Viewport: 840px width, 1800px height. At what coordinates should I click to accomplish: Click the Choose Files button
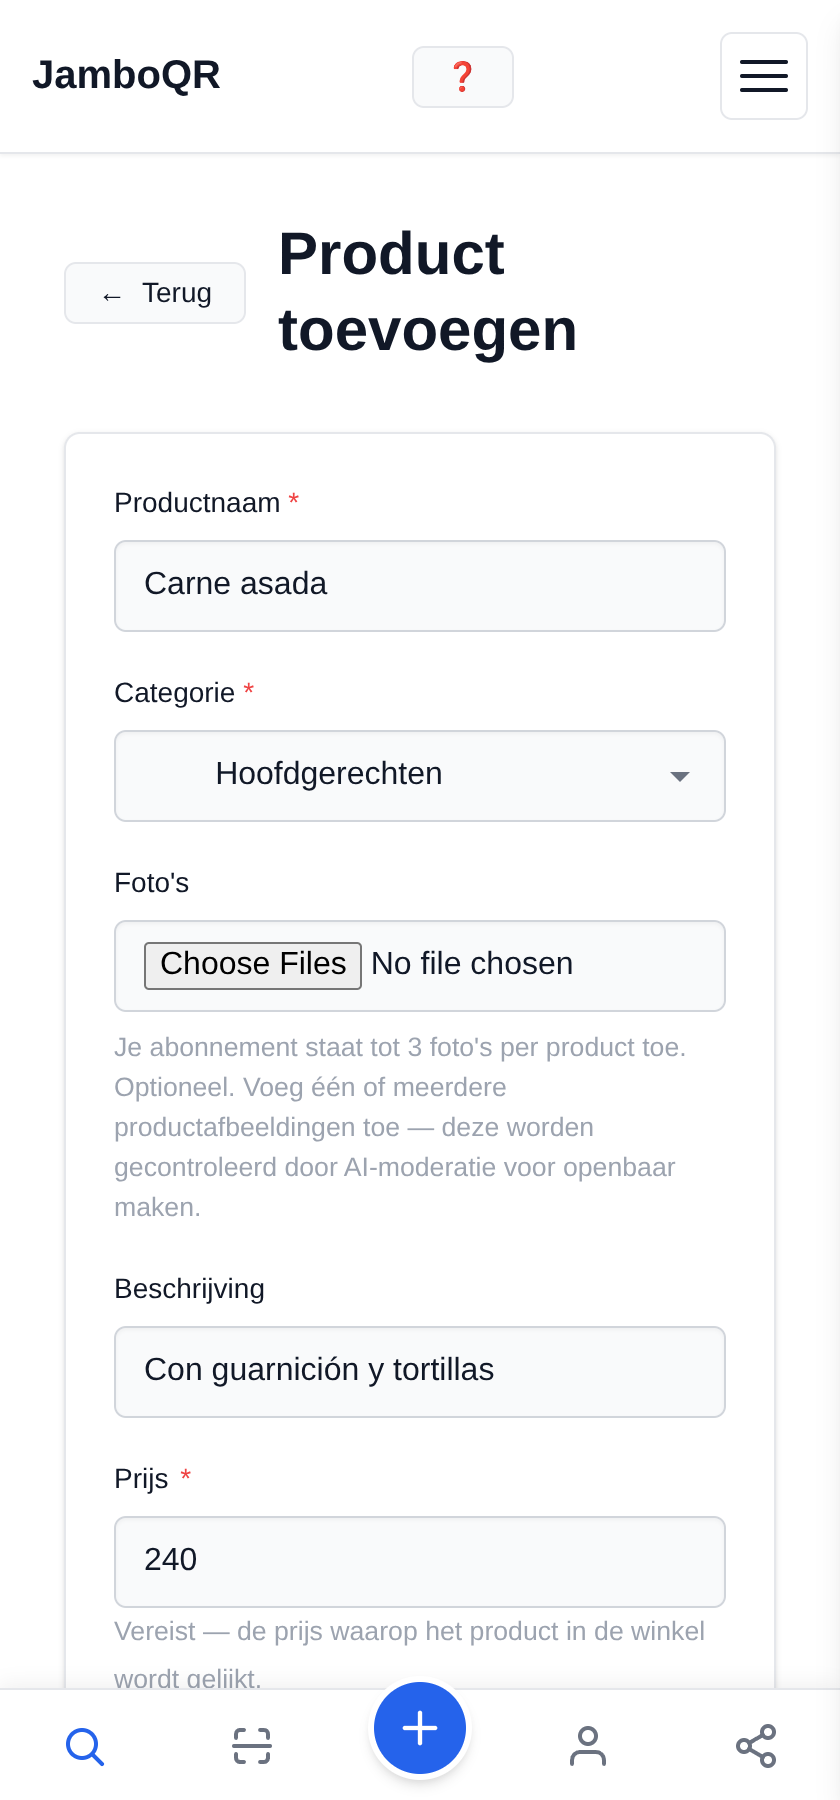coord(253,965)
